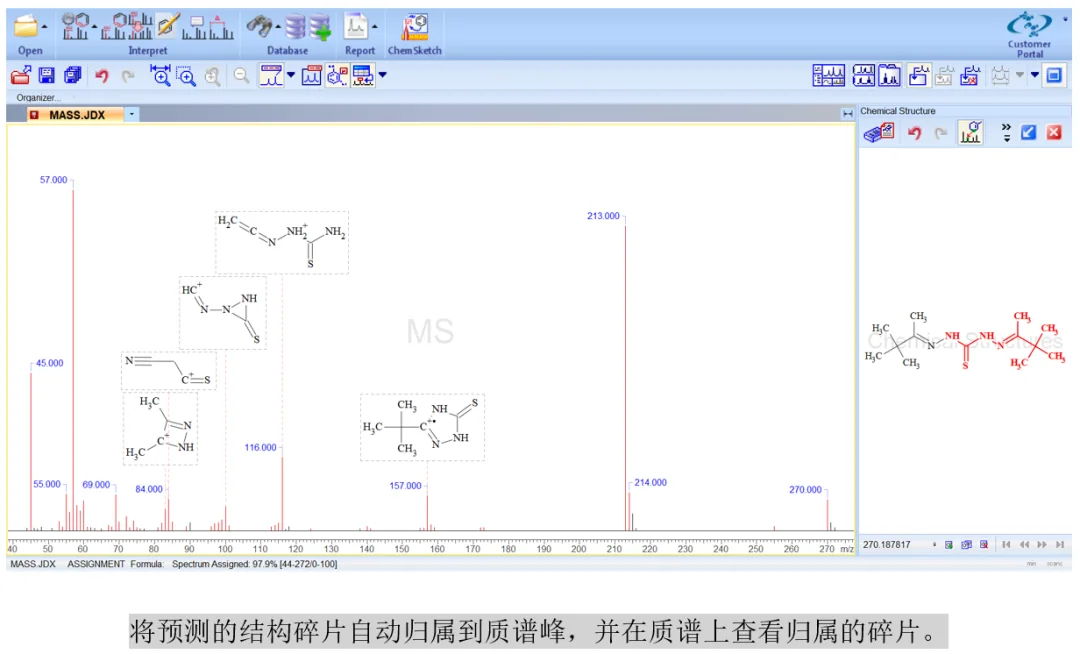Click the green-marked icon beside mass value
This screenshot has width=1080, height=654.
(949, 545)
